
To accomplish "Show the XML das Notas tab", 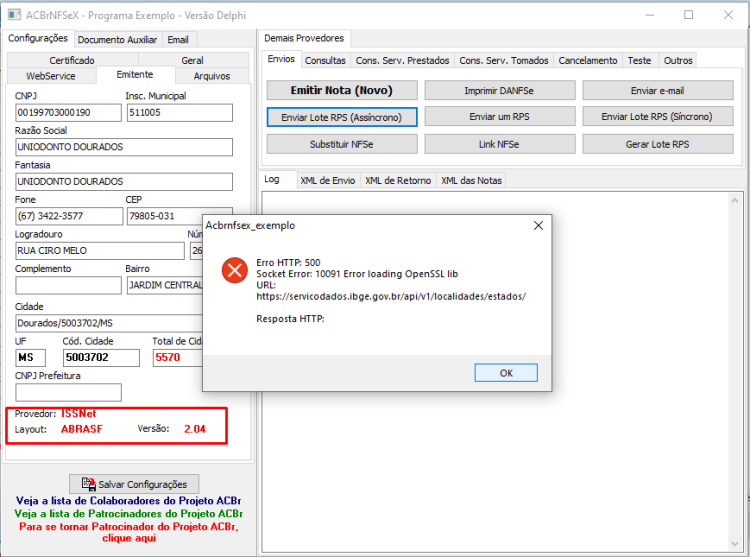I will click(472, 181).
